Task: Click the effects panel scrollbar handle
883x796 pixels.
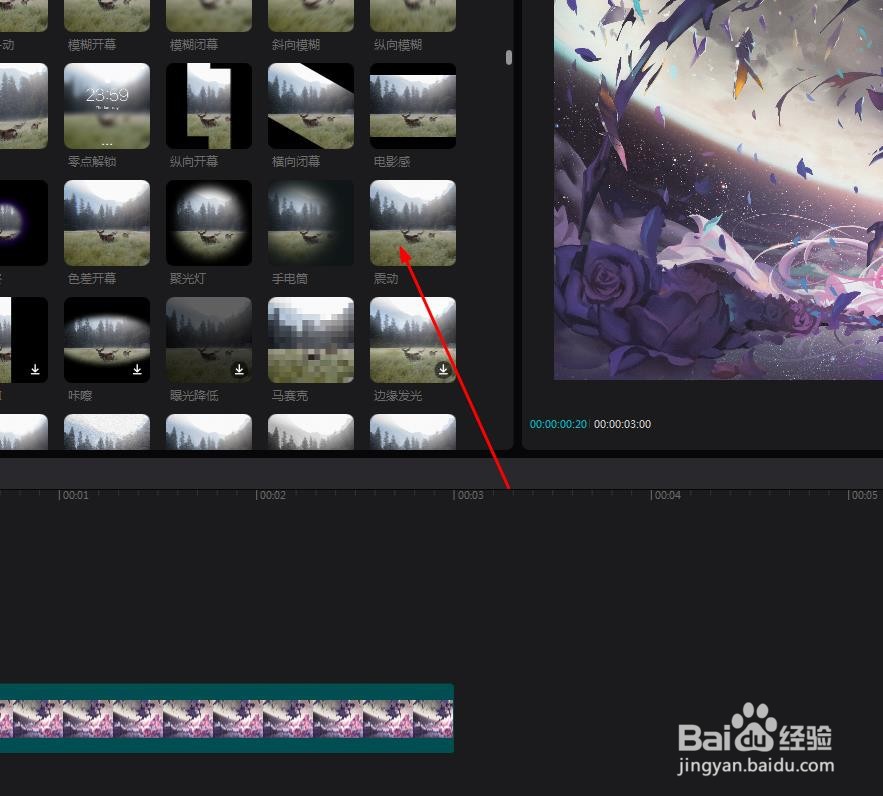Action: [x=509, y=57]
